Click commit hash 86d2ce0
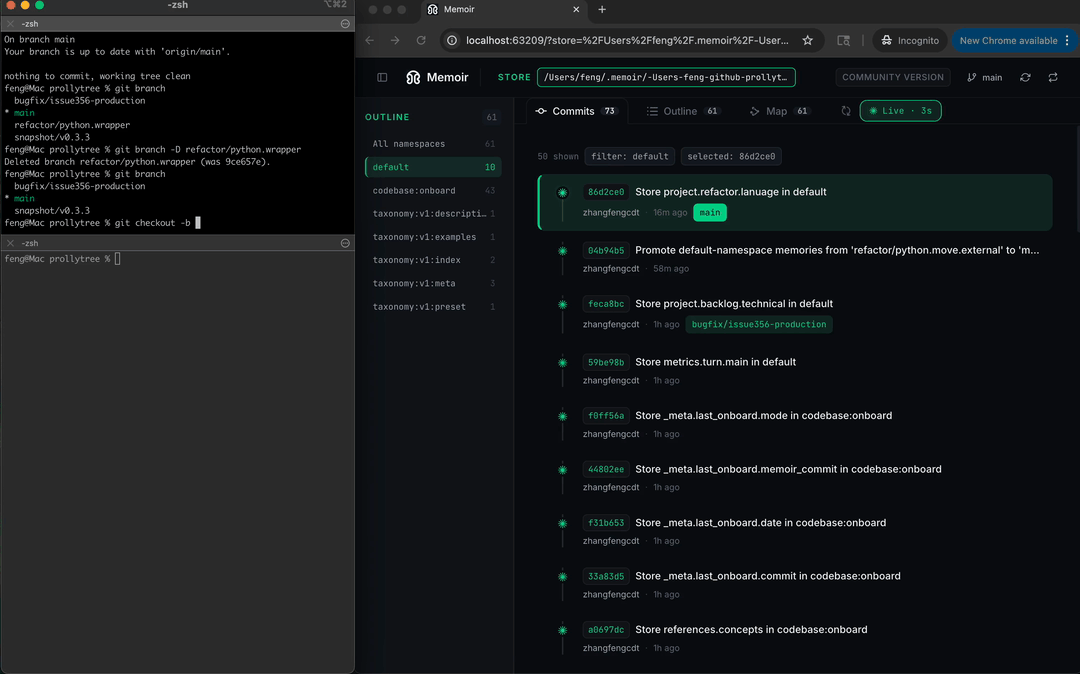The height and width of the screenshot is (674, 1080). click(x=606, y=192)
